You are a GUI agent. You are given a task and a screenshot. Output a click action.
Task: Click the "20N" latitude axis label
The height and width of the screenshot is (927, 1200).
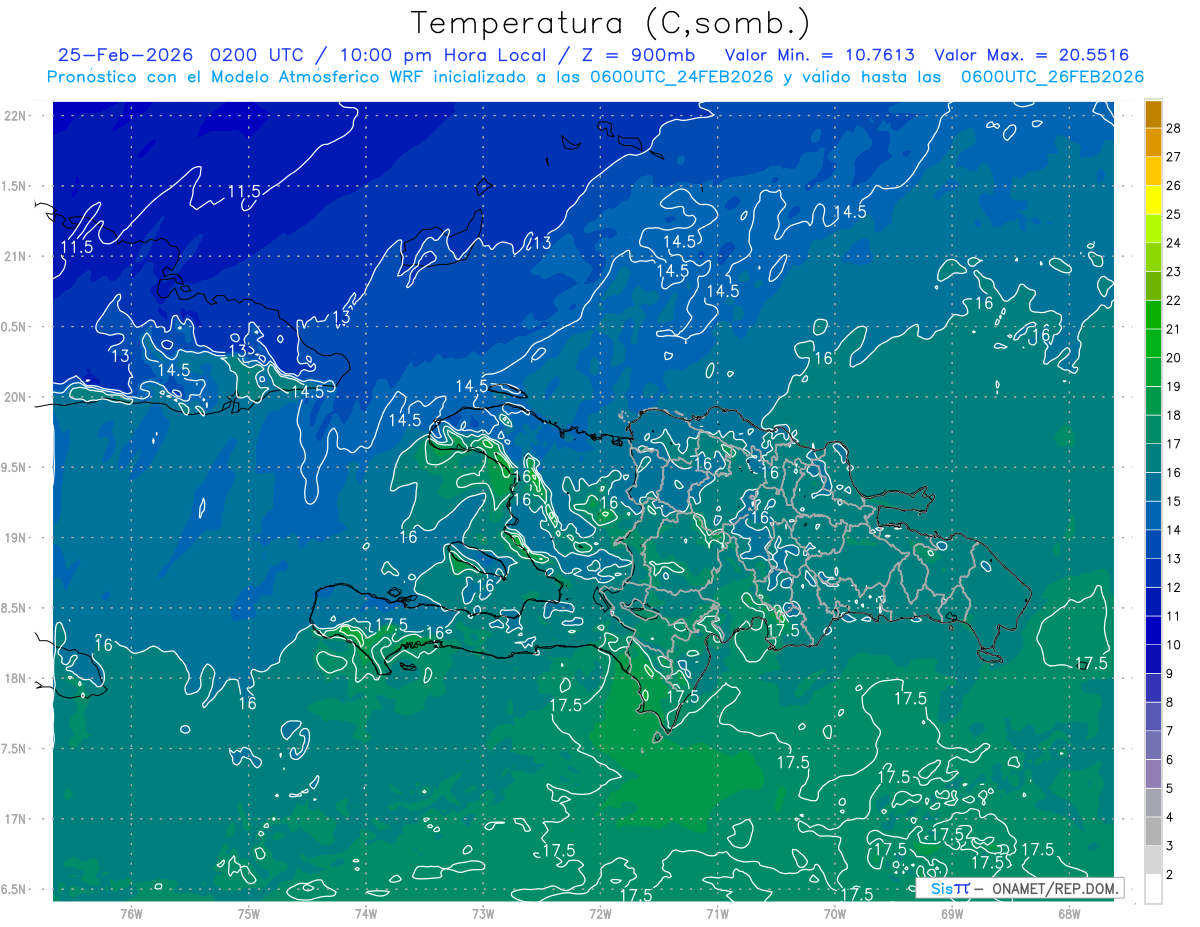pos(15,397)
